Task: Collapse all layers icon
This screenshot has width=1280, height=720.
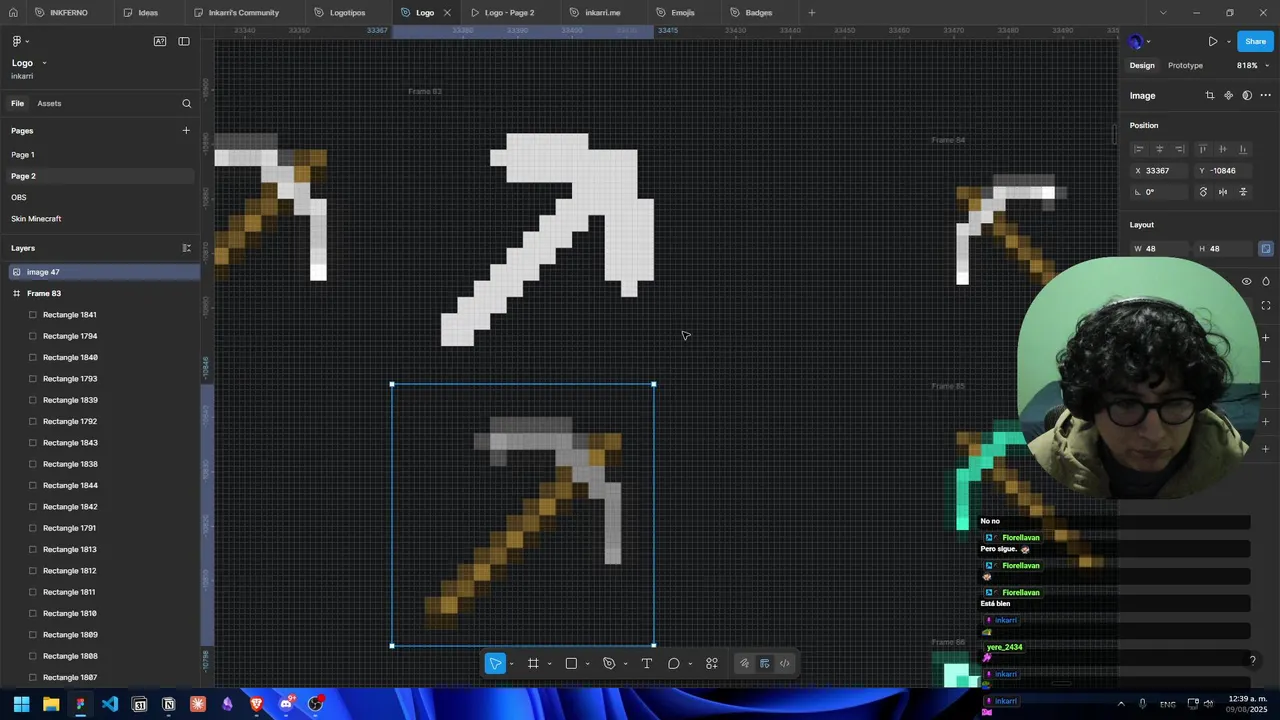Action: pyautogui.click(x=186, y=248)
